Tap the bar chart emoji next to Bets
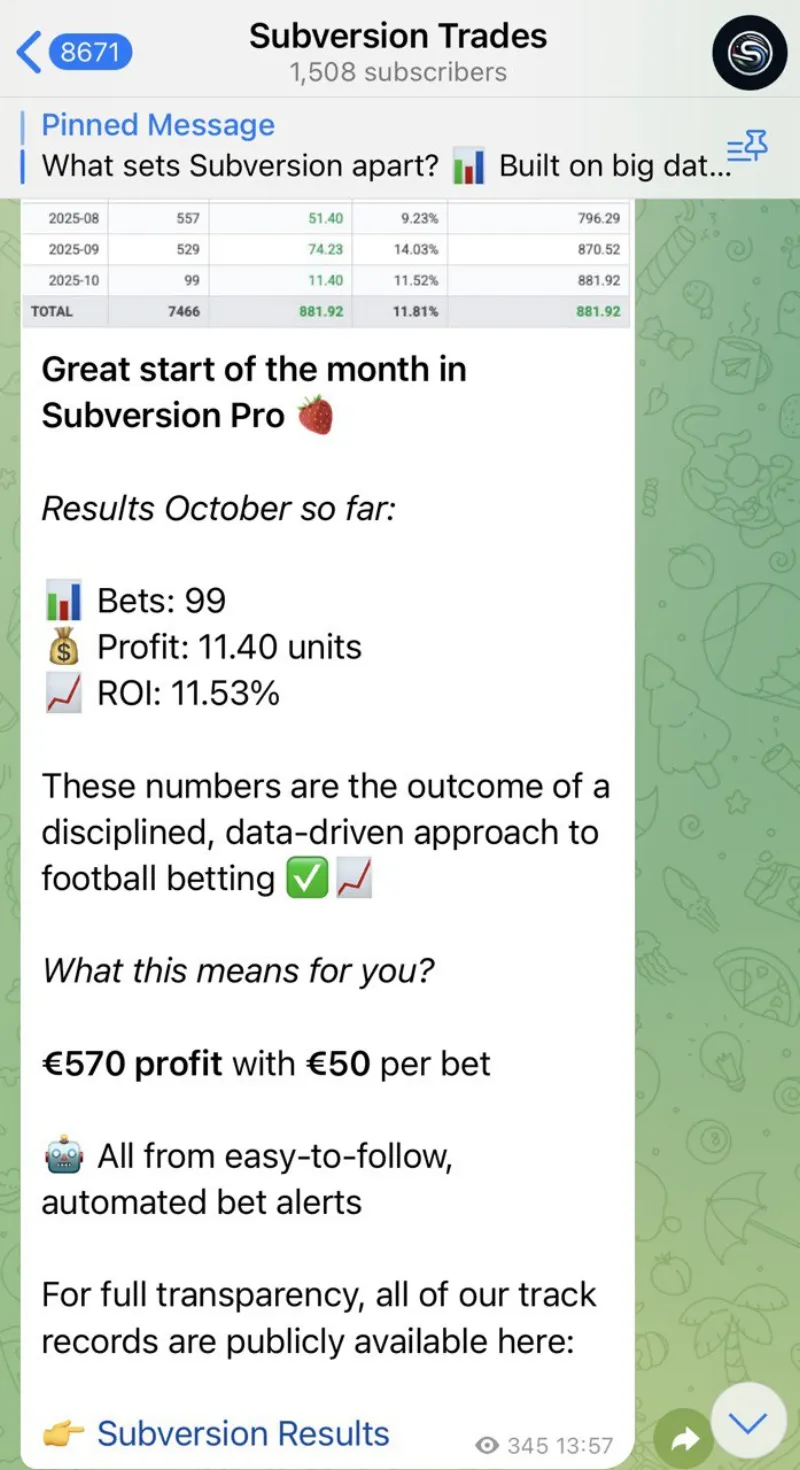This screenshot has height=1470, width=800. [x=62, y=600]
